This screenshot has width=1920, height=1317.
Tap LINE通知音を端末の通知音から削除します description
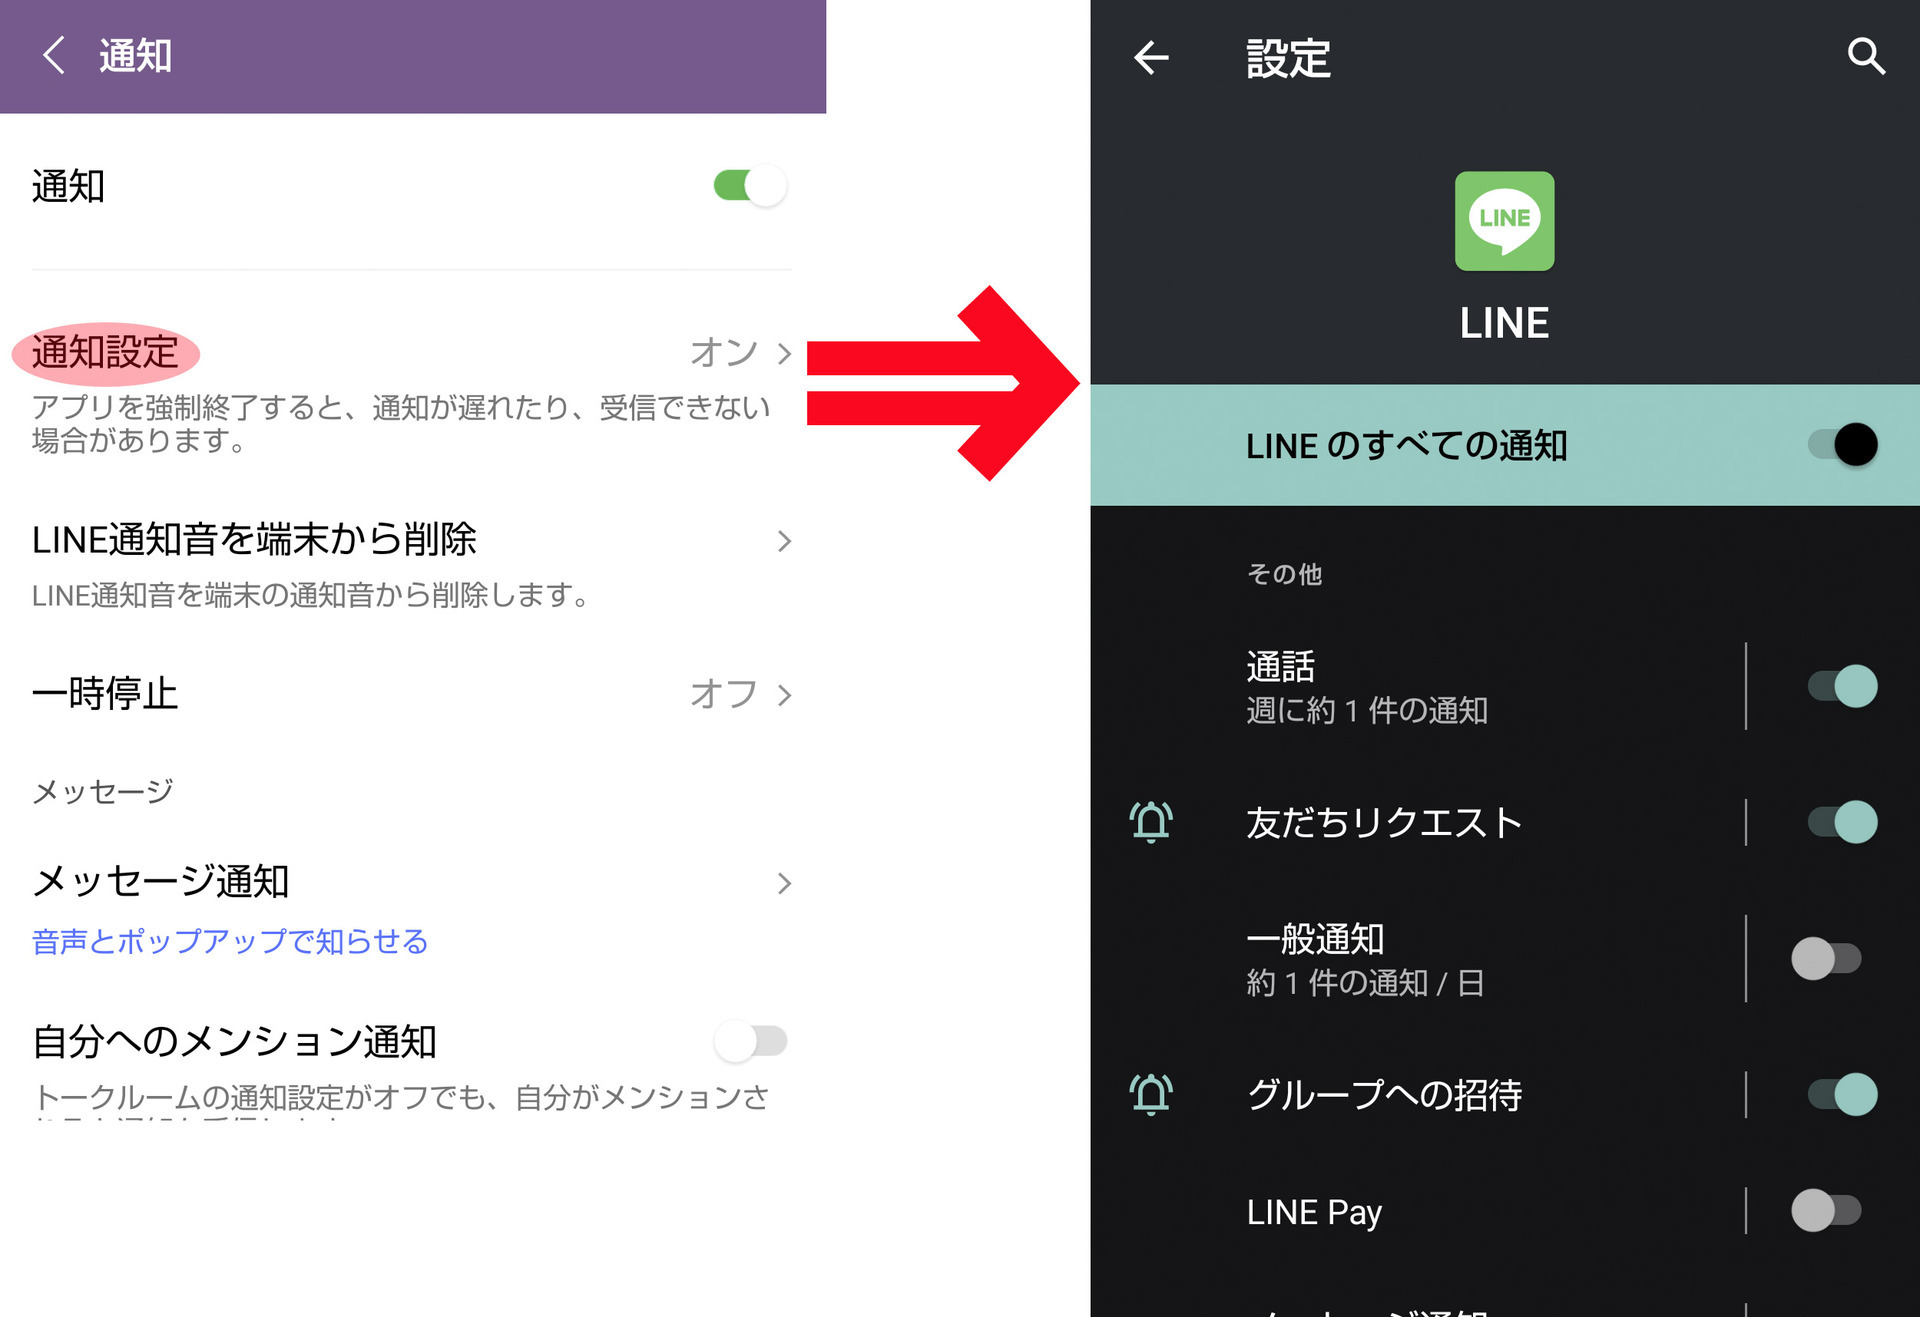(x=311, y=596)
